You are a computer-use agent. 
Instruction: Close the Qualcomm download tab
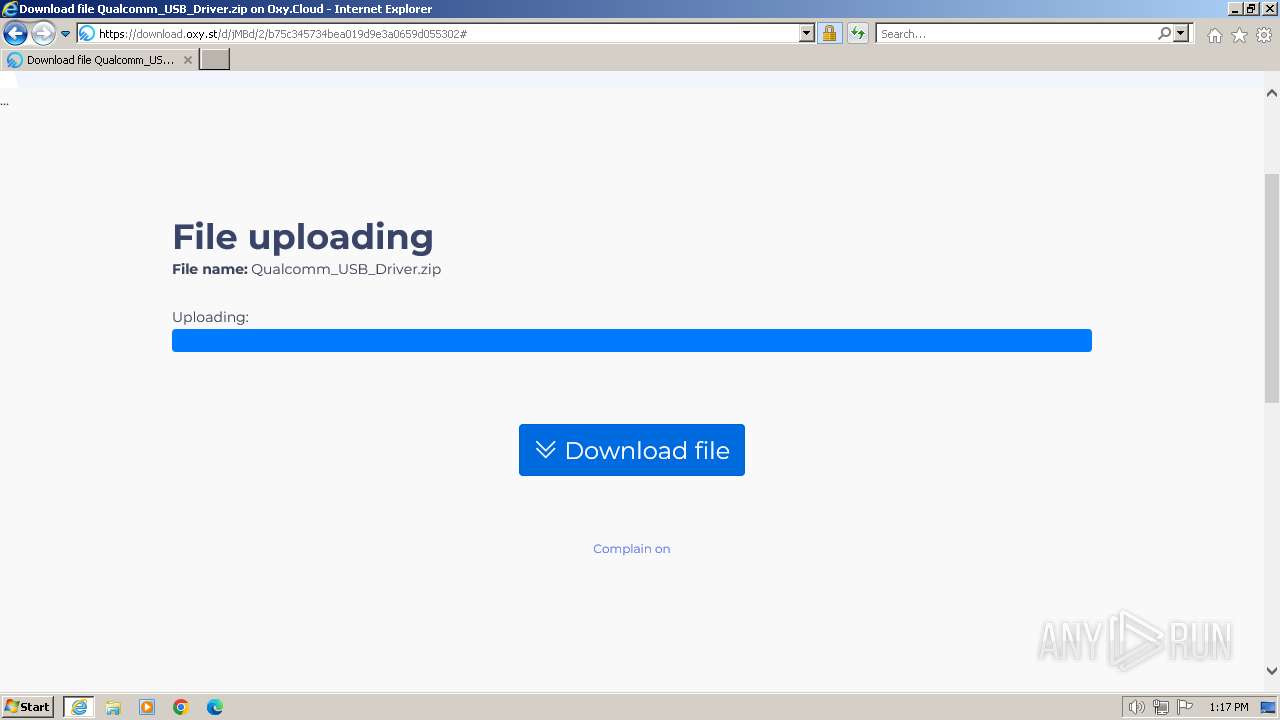point(187,60)
